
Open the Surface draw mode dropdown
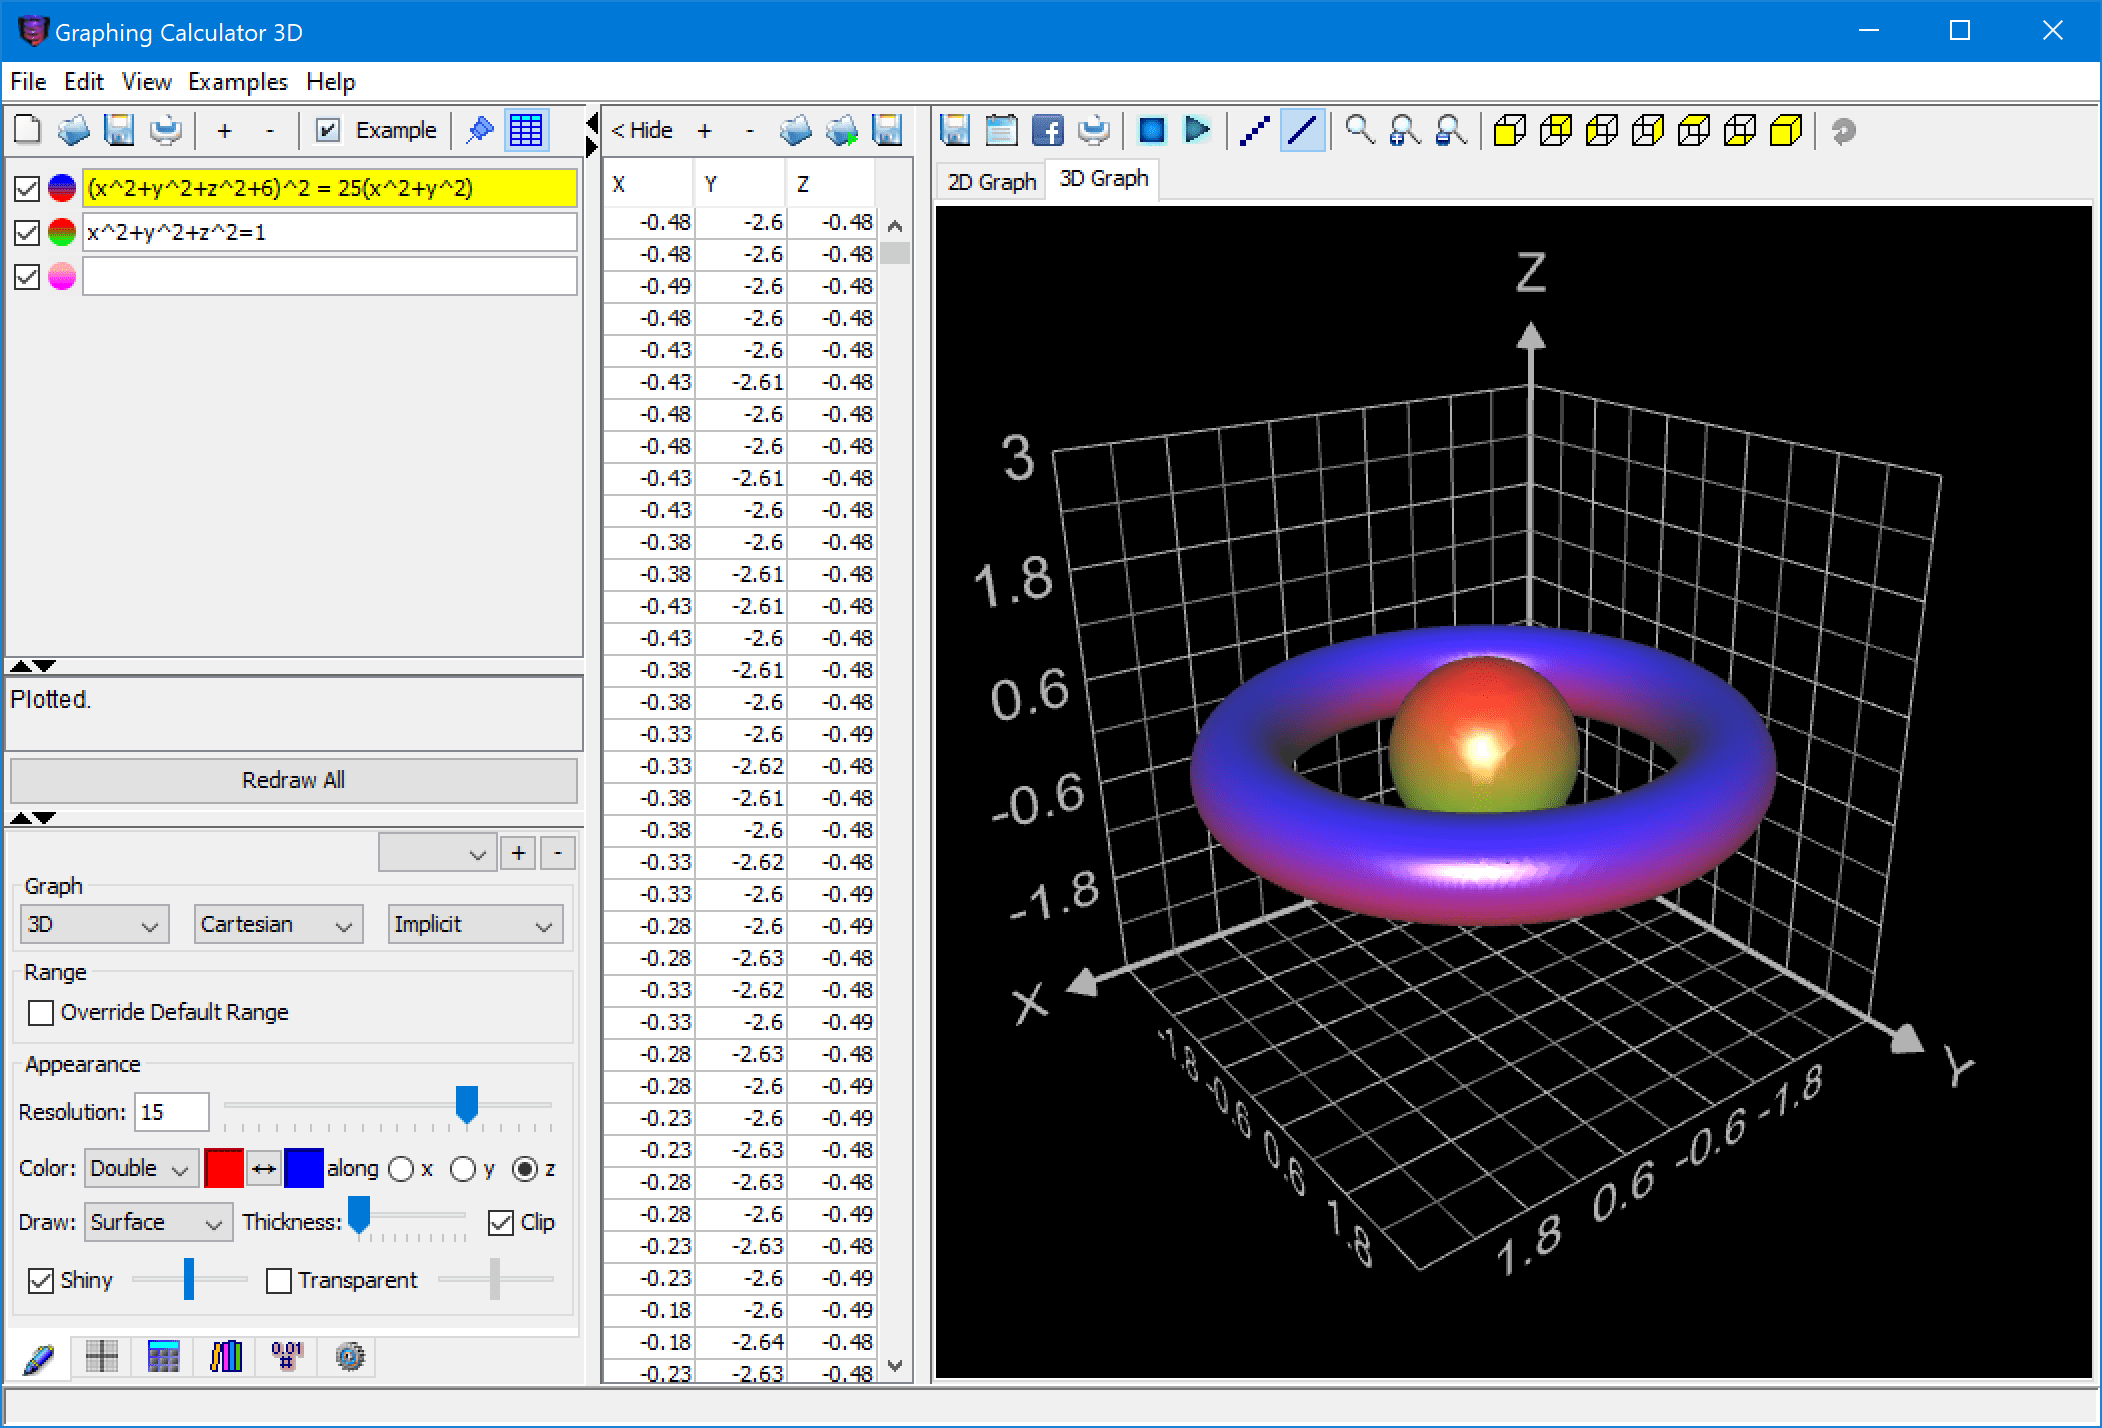[x=157, y=1222]
